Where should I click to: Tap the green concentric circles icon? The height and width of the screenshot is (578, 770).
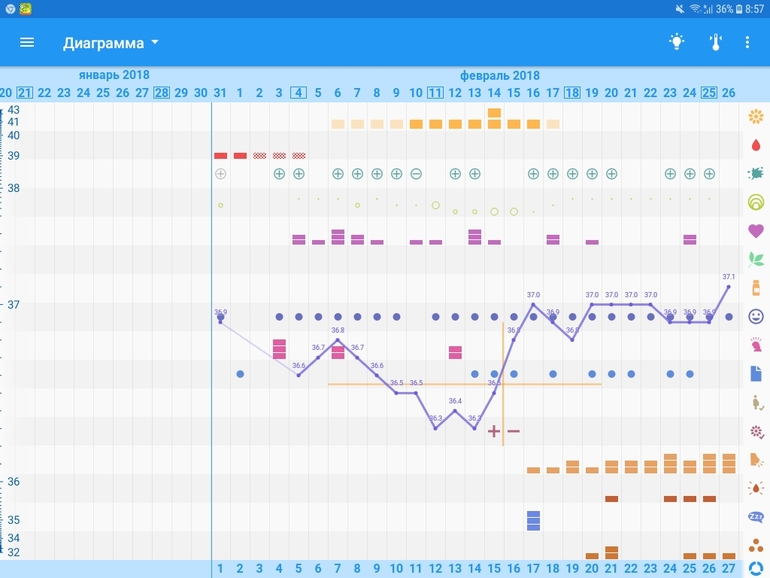pos(756,202)
